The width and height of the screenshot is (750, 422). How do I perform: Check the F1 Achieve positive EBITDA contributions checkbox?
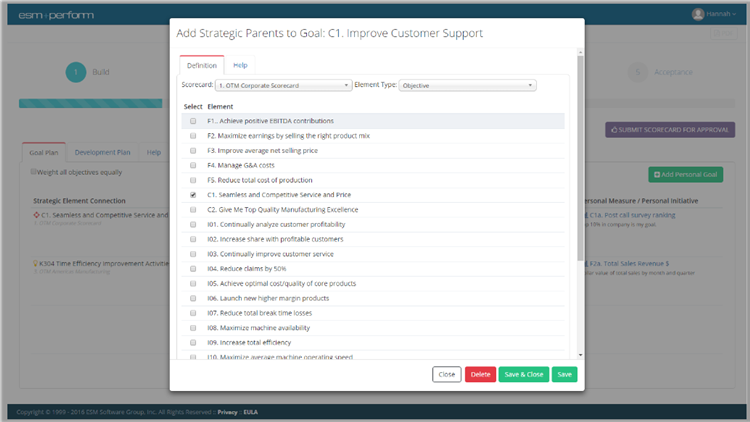[x=193, y=121]
